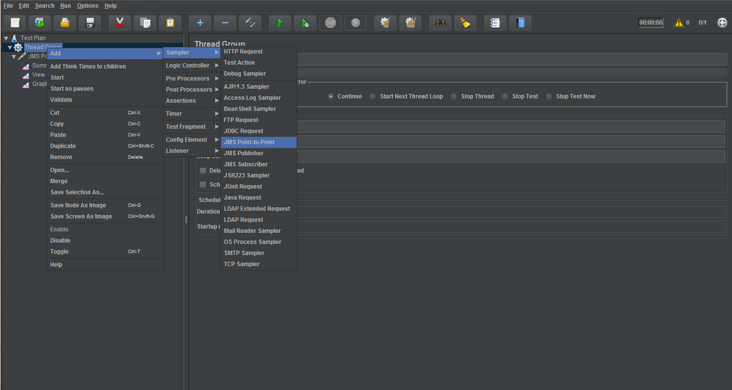Create a new test plan with New icon

[15, 23]
